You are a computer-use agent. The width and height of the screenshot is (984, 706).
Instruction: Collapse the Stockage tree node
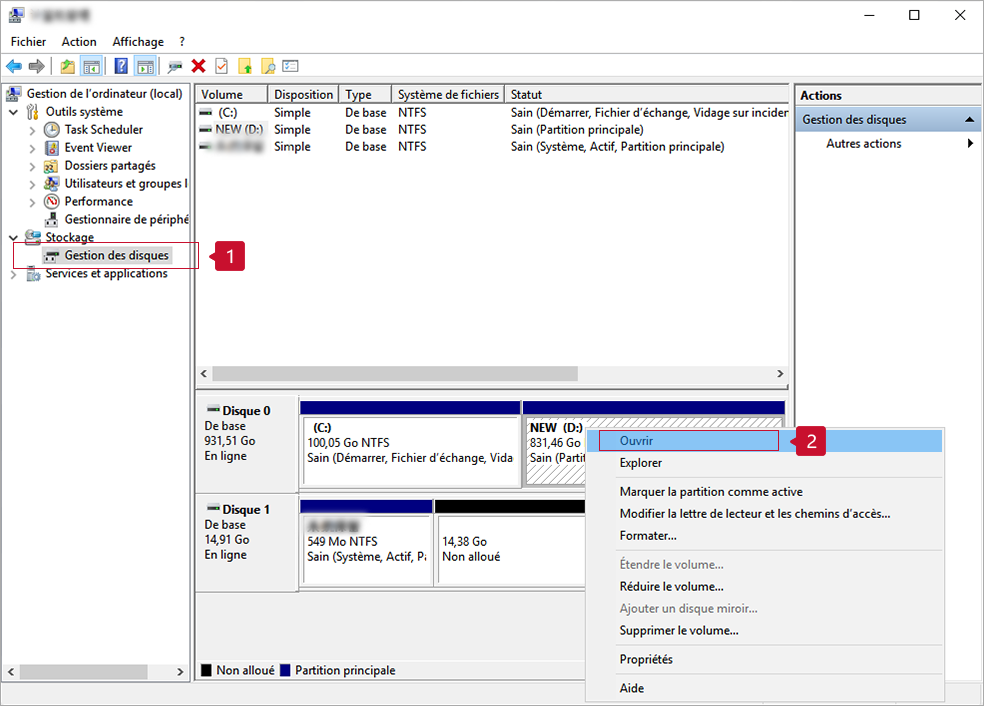(13, 238)
